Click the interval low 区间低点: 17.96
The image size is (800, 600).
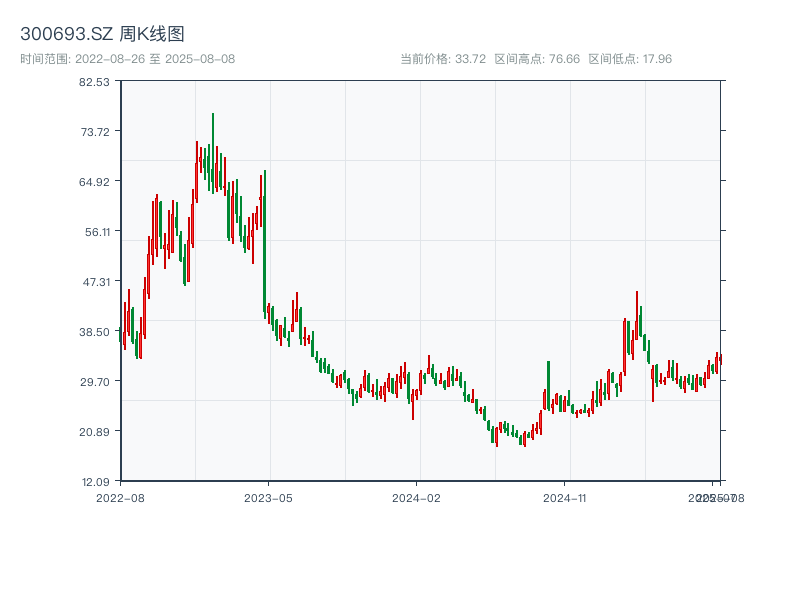[630, 59]
